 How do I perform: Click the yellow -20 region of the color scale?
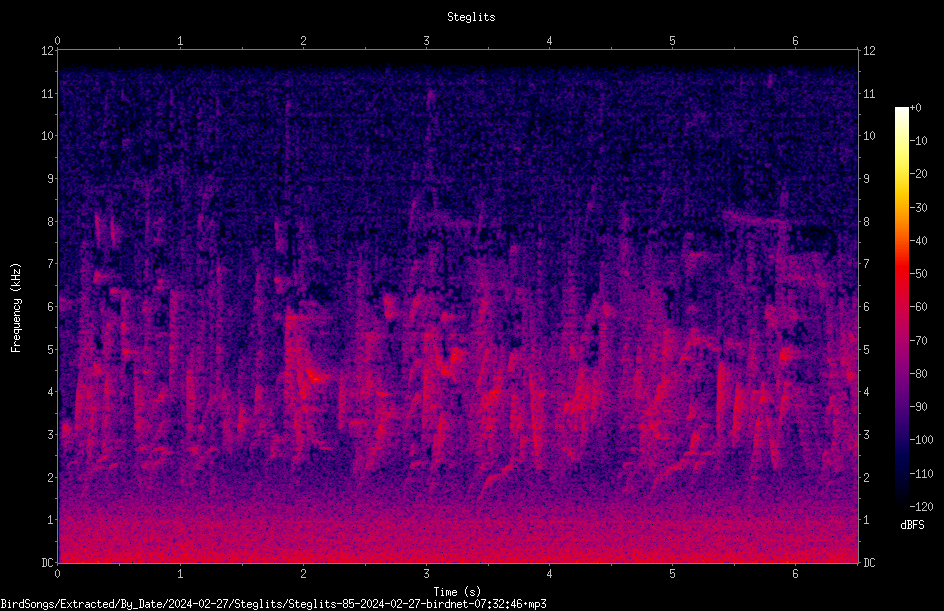901,174
